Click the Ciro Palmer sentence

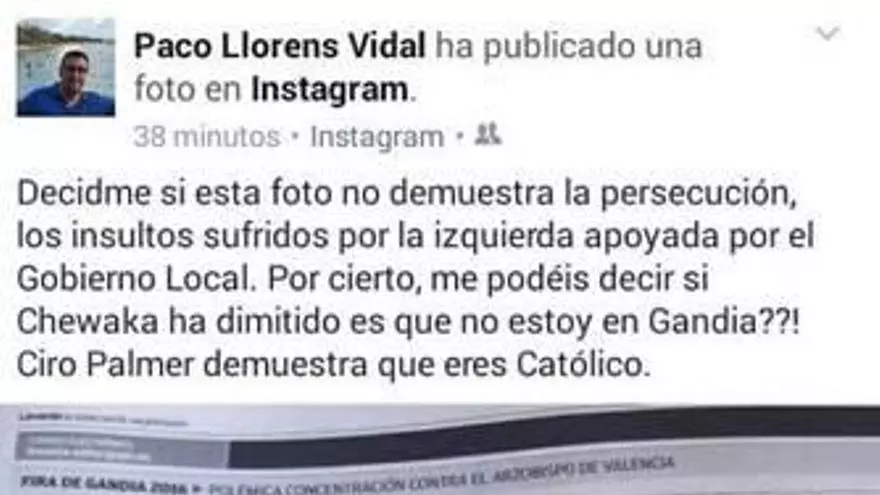click(x=333, y=365)
